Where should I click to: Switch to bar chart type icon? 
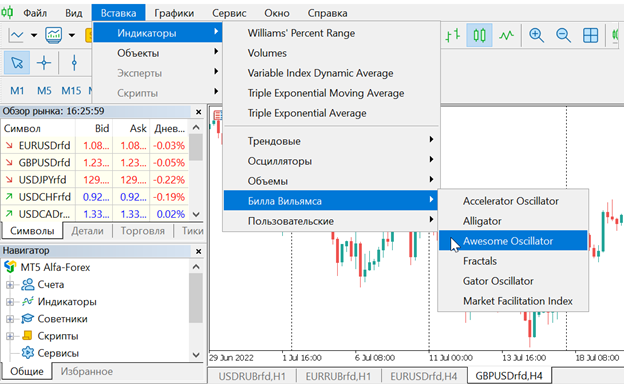click(x=453, y=35)
